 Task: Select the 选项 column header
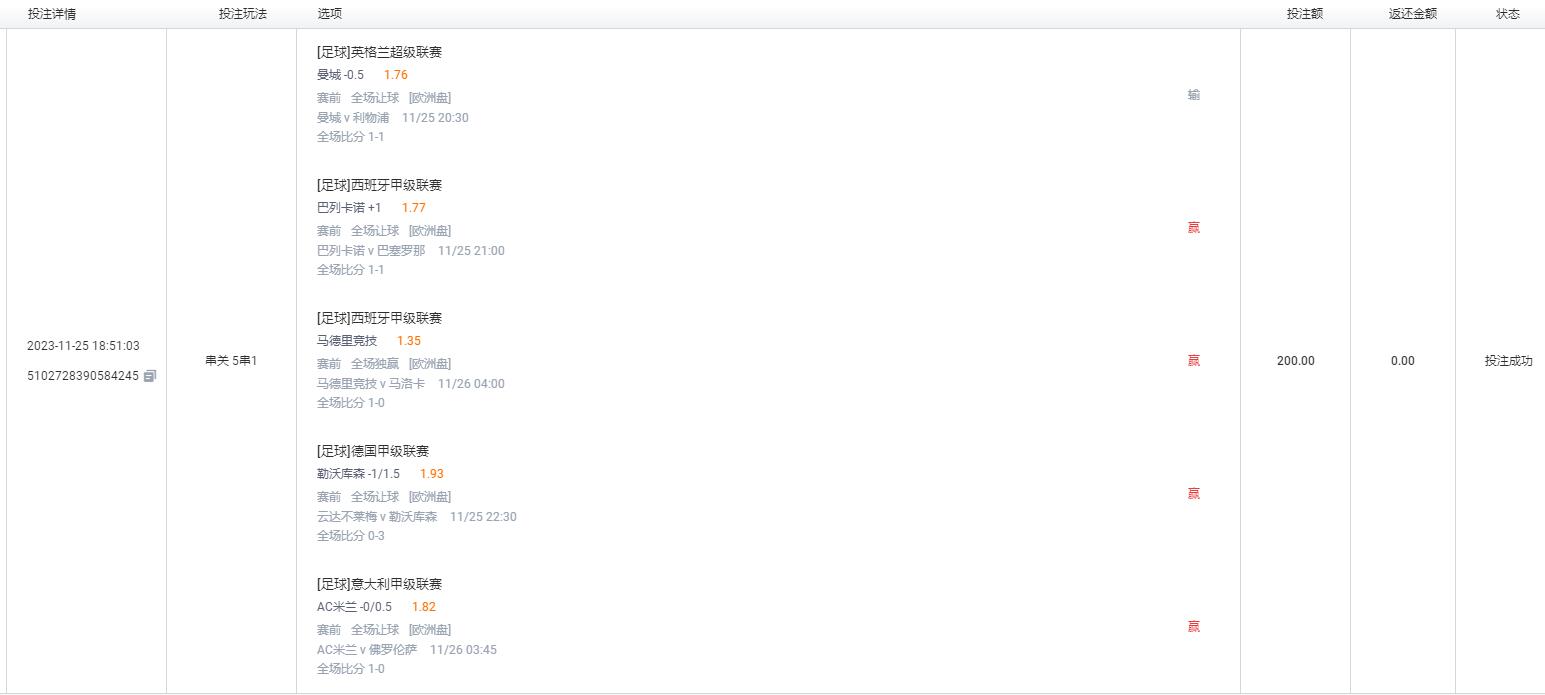329,14
